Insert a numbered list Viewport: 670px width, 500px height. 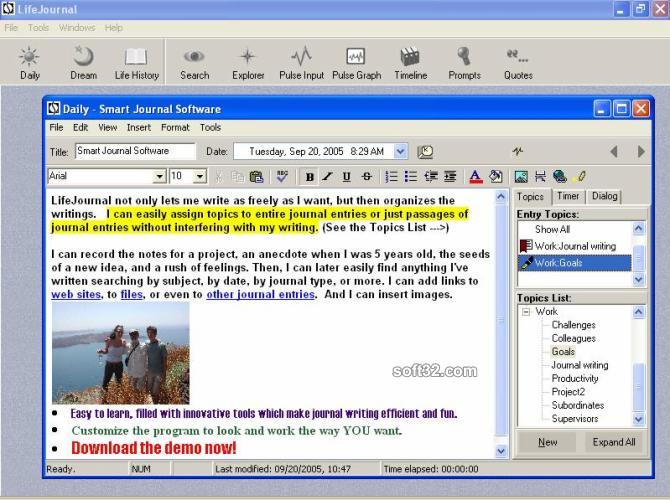tap(391, 176)
